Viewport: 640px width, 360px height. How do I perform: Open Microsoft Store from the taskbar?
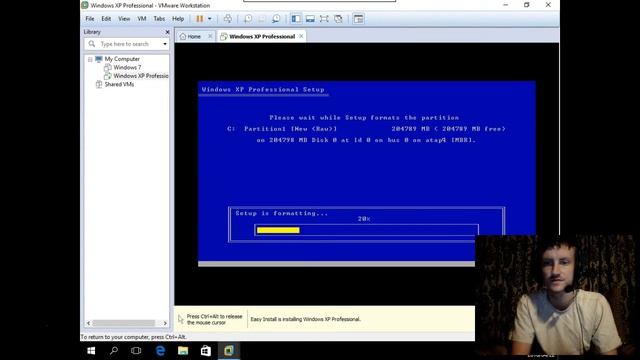coord(206,351)
